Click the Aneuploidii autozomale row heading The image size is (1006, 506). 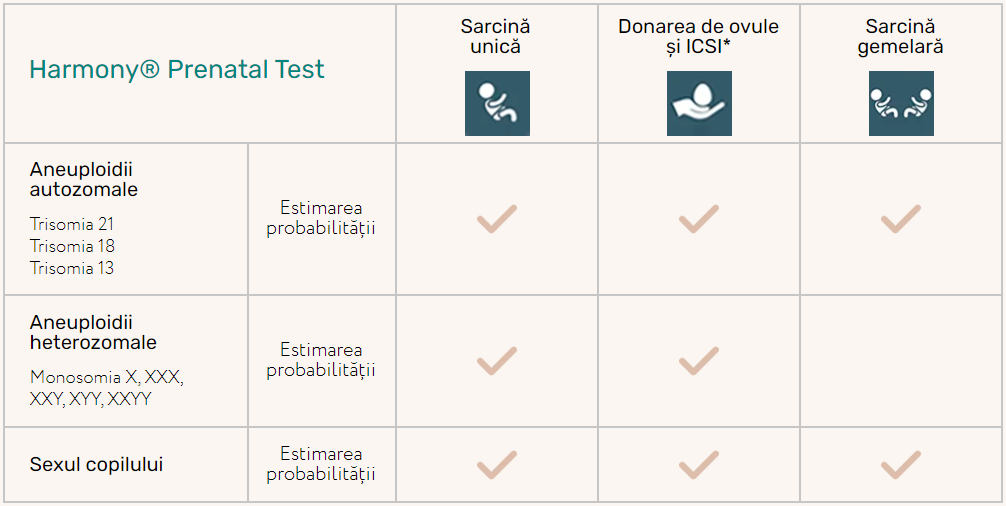[84, 178]
